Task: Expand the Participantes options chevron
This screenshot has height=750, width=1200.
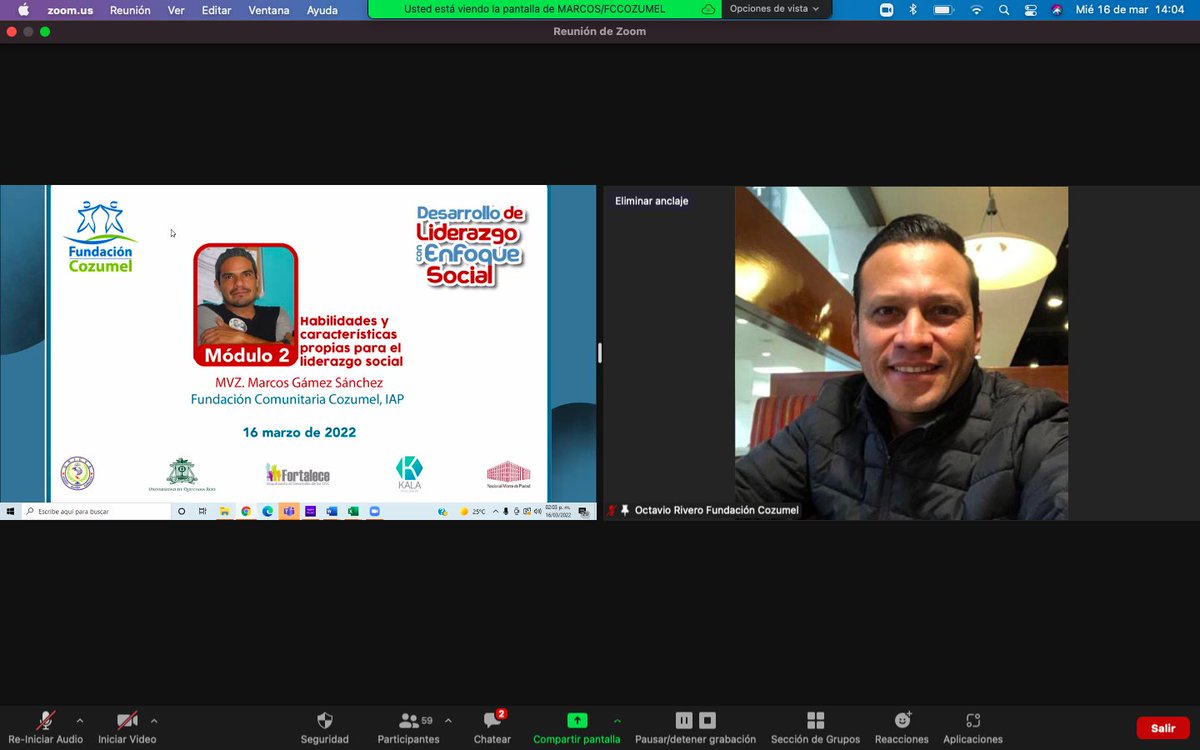Action: (x=448, y=720)
